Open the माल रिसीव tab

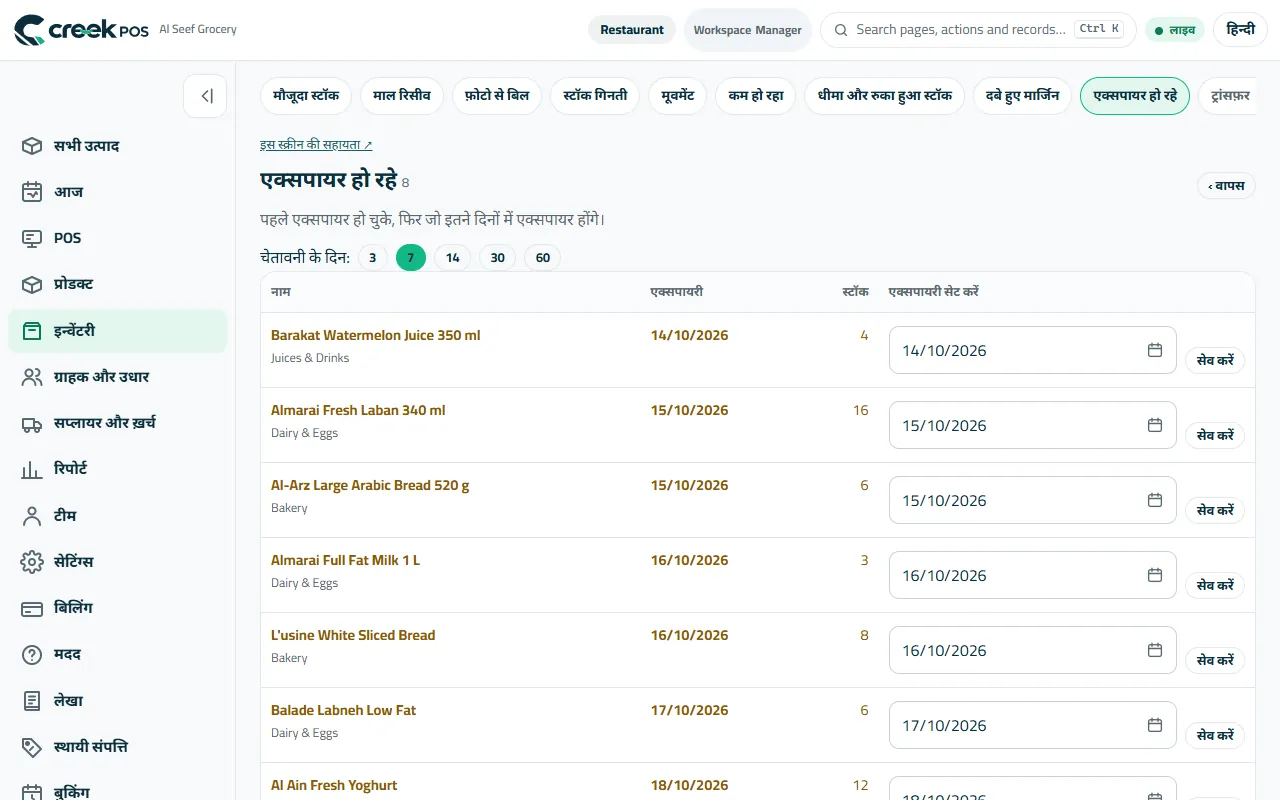402,96
